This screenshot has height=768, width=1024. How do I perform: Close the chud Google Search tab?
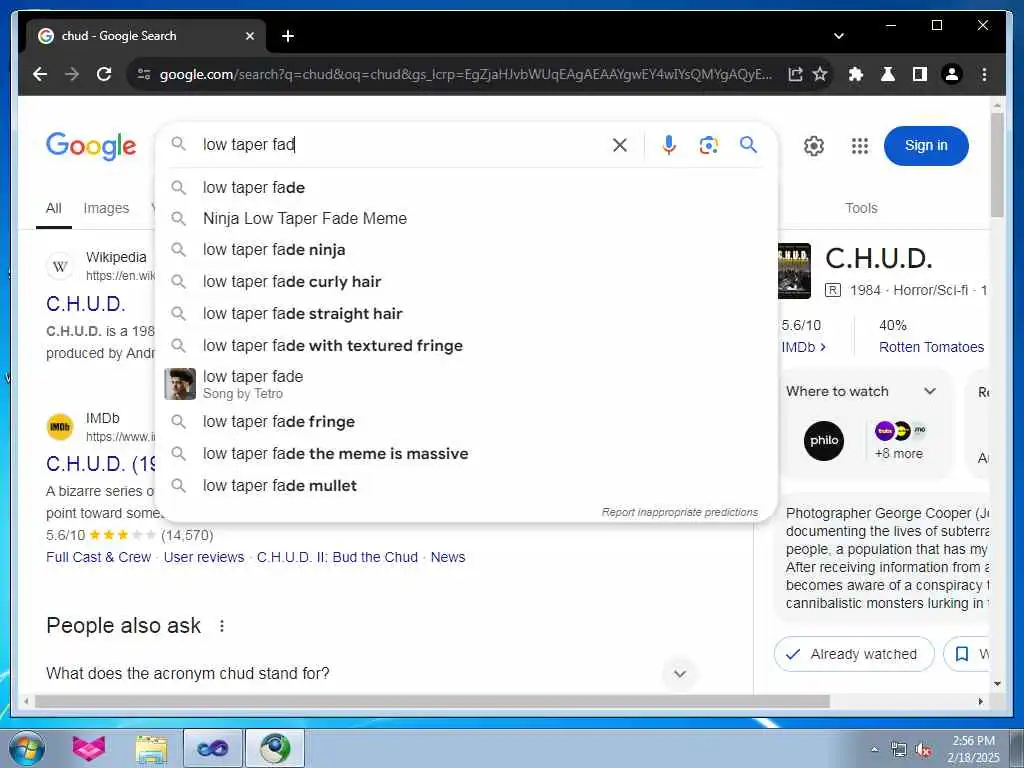[249, 36]
